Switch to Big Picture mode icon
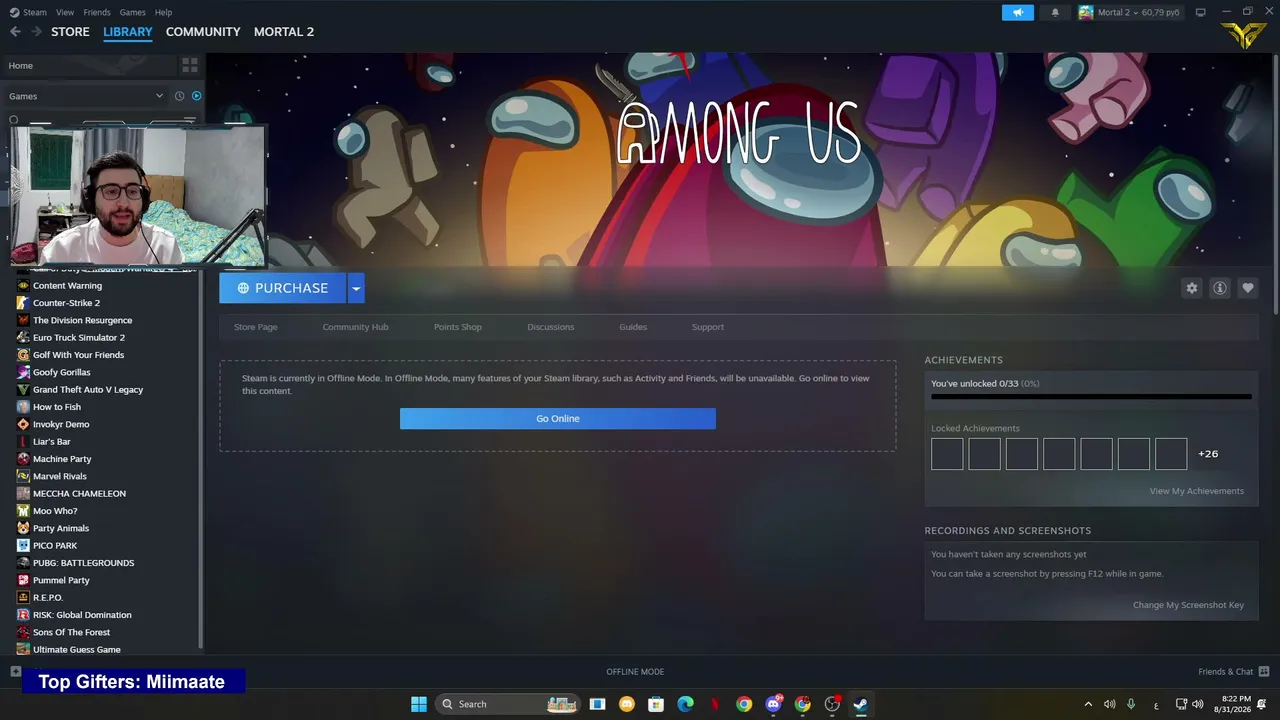This screenshot has height=720, width=1280. click(x=1201, y=12)
